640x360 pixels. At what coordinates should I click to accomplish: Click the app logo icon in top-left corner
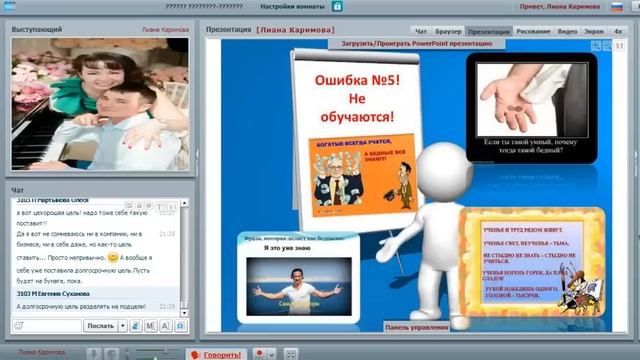(9, 6)
